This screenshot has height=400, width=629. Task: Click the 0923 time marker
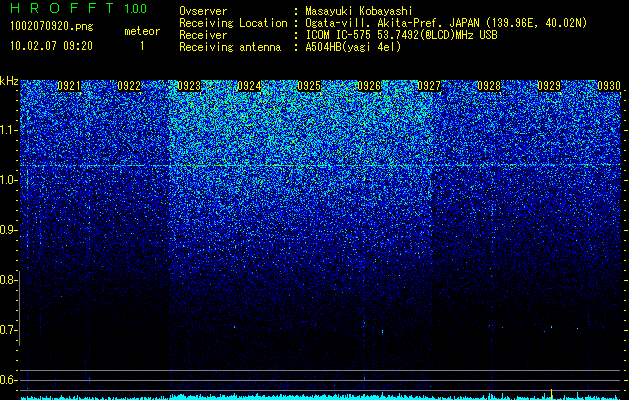[x=189, y=86]
